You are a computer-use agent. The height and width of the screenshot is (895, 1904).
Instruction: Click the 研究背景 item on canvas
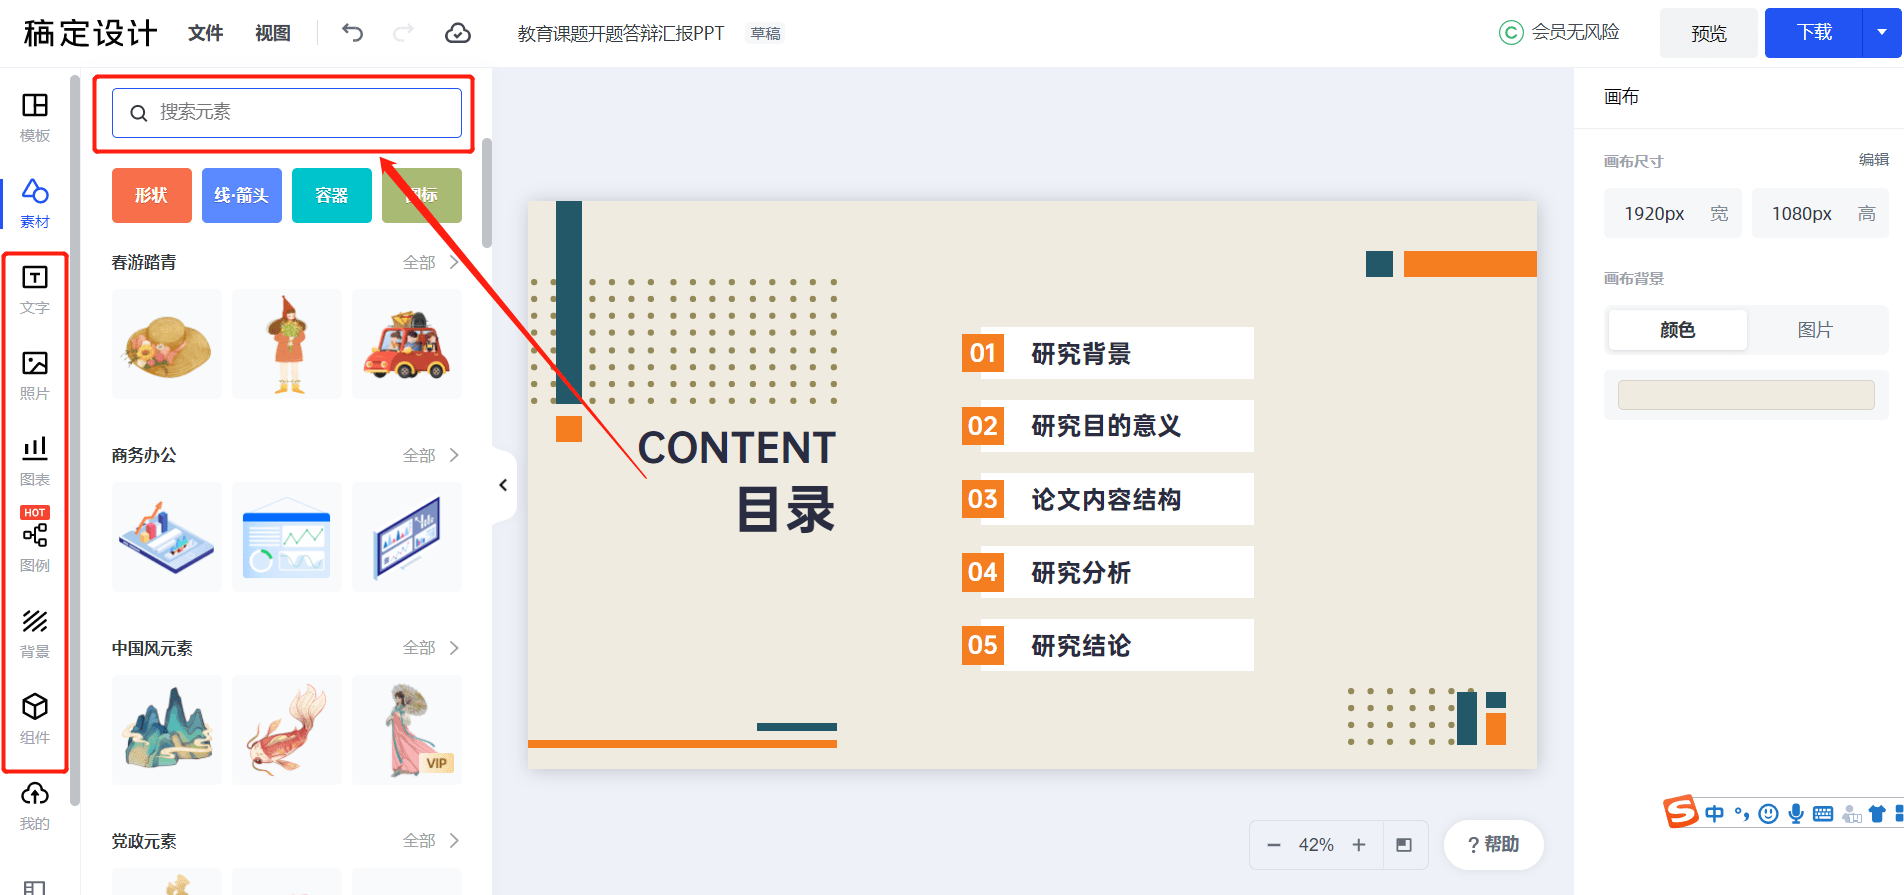tap(1081, 354)
